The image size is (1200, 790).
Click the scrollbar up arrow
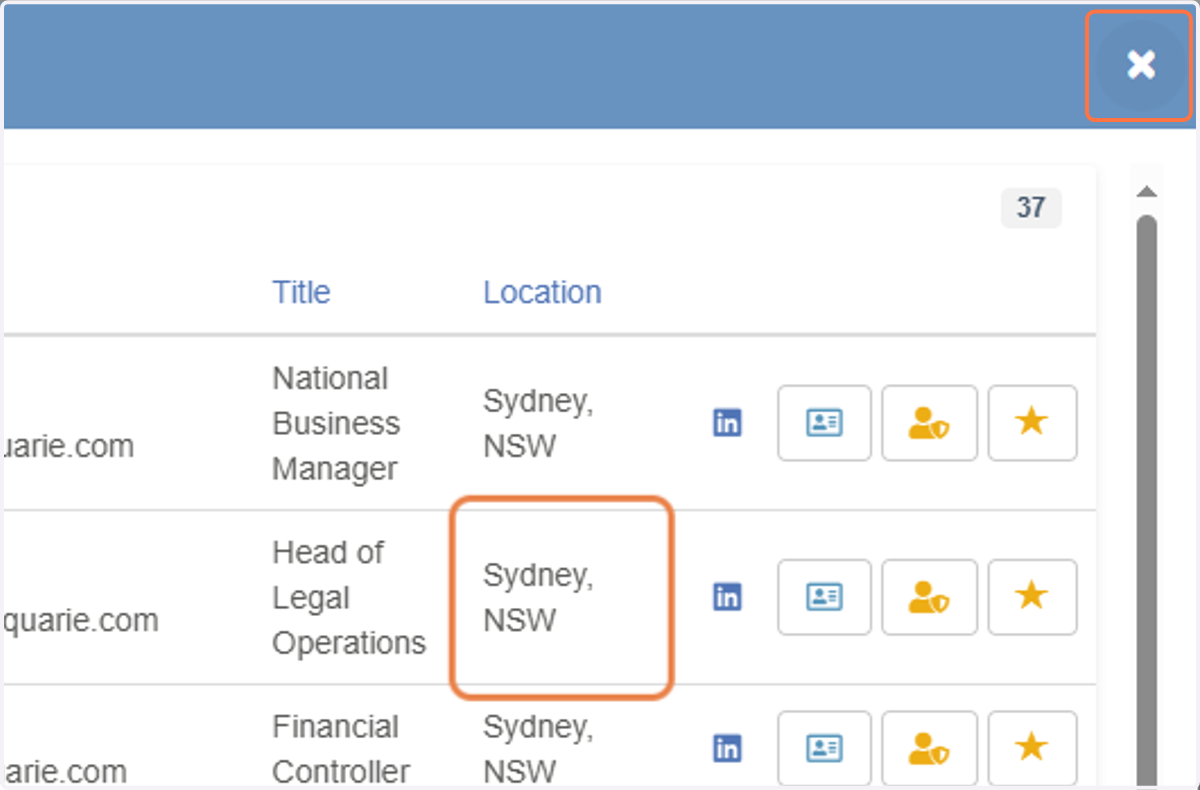(1147, 192)
